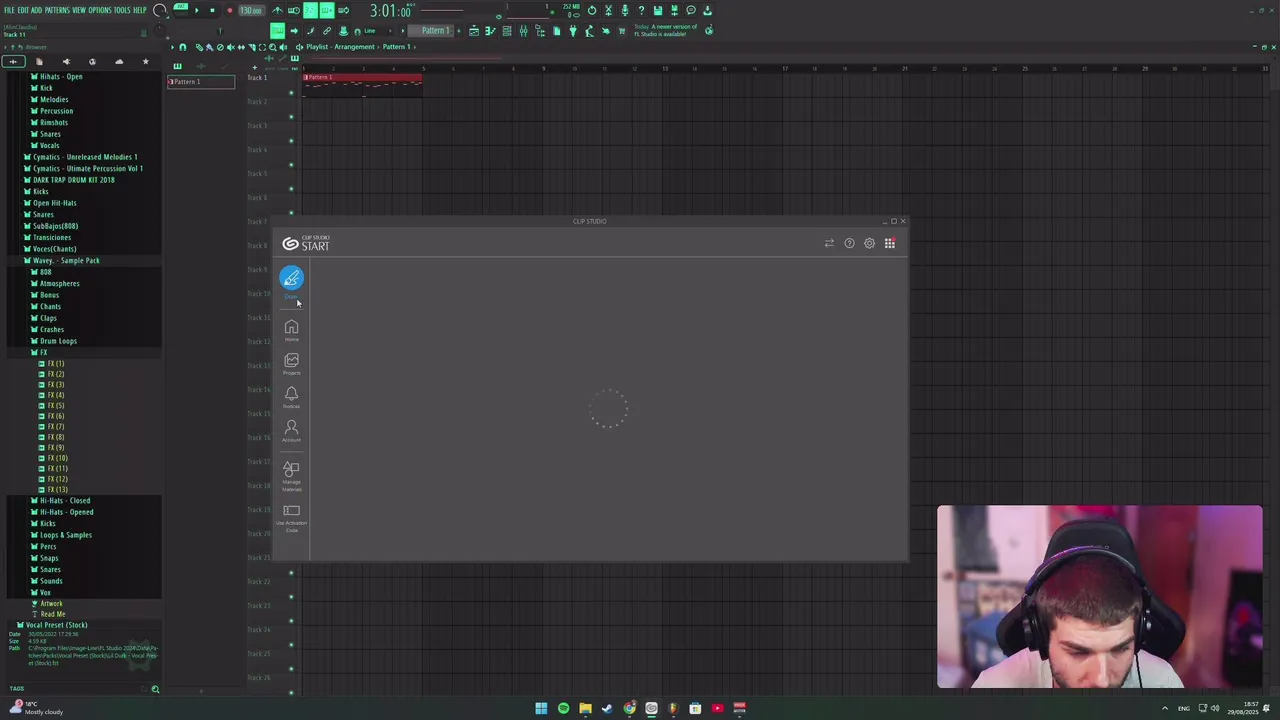The image size is (1280, 720).
Task: Open the OPTIONS menu in FL Studio
Action: click(x=100, y=10)
